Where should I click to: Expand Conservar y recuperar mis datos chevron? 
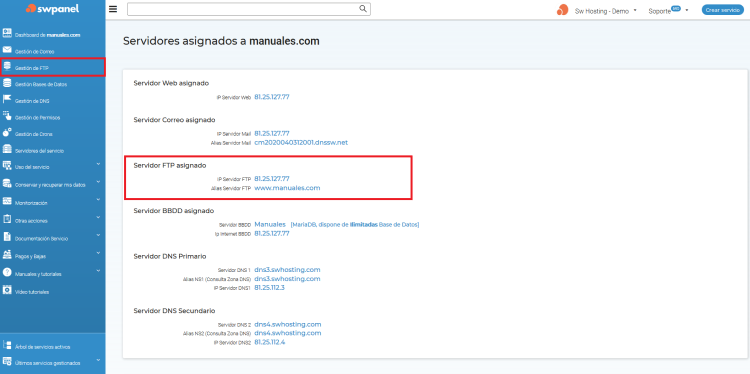pos(98,182)
